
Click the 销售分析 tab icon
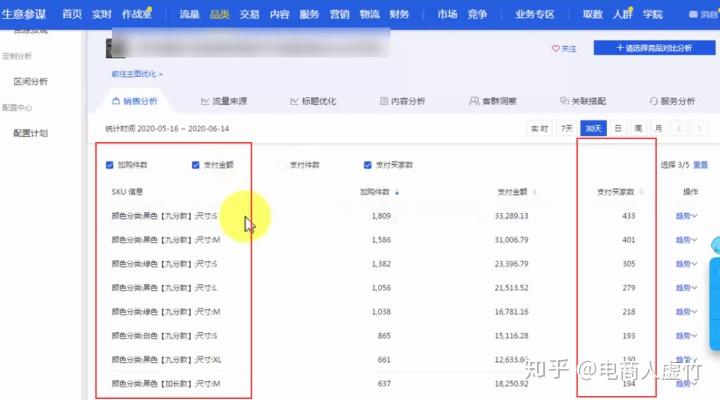(116, 101)
